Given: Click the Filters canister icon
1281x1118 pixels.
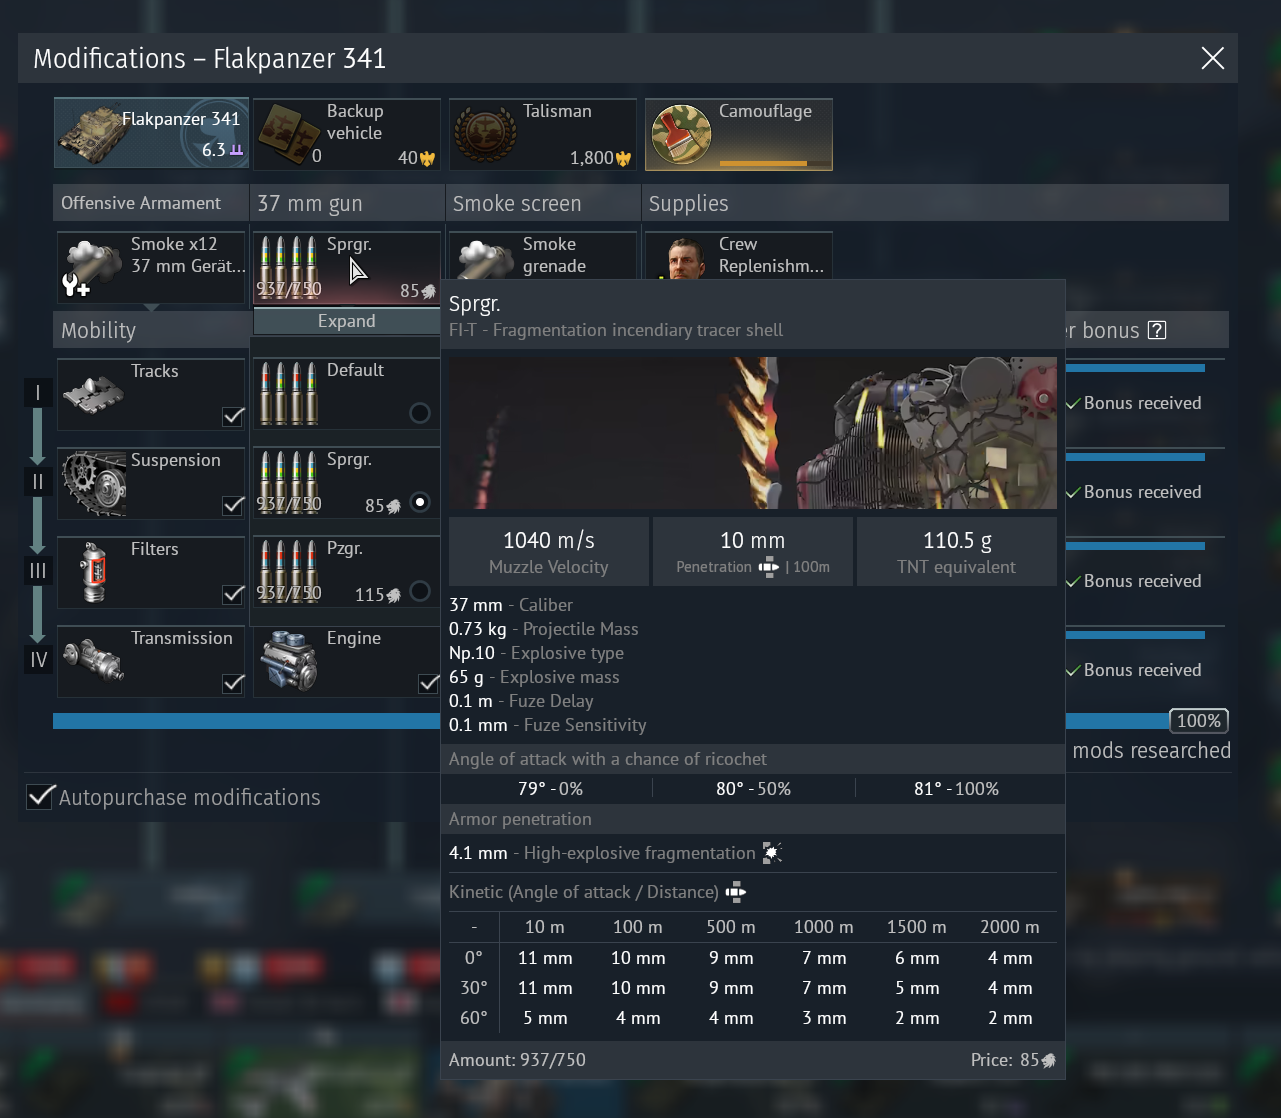Looking at the screenshot, I should click(93, 572).
